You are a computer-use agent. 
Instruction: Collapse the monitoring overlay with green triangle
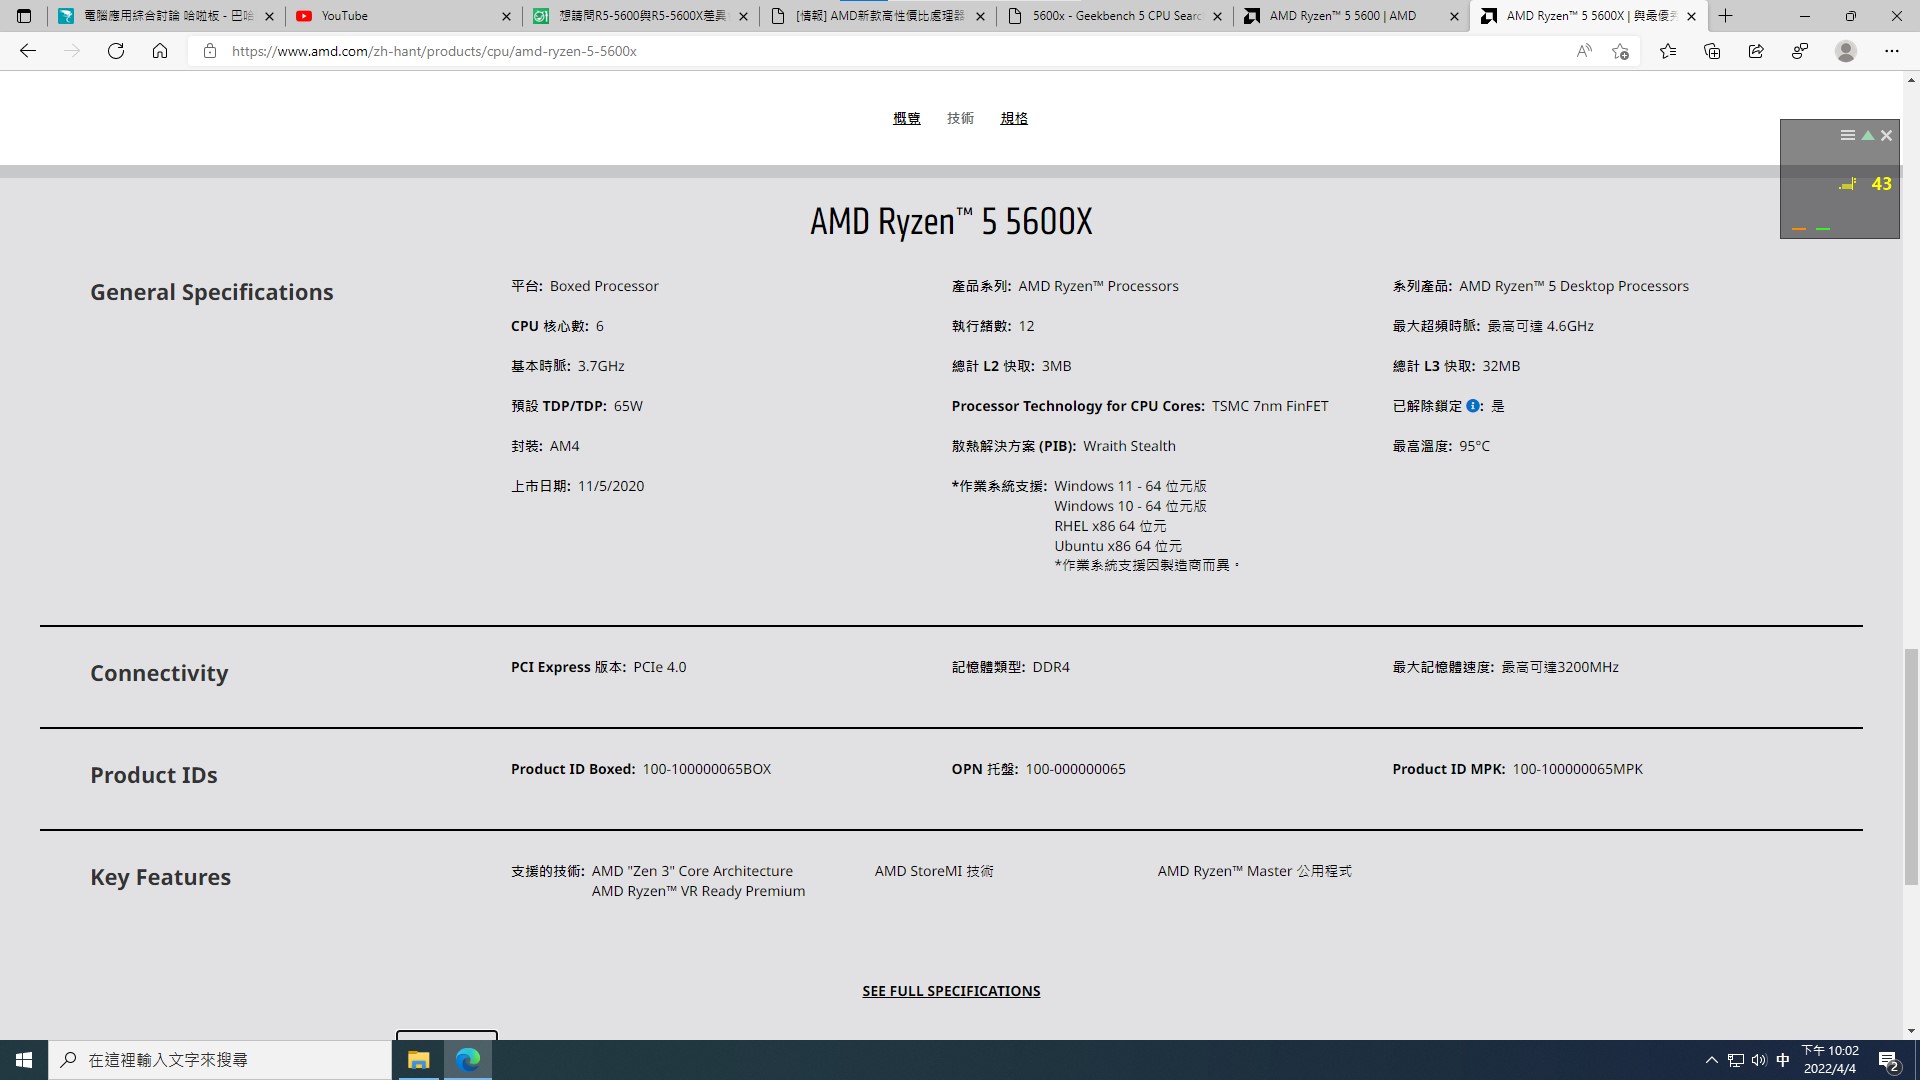pyautogui.click(x=1867, y=135)
